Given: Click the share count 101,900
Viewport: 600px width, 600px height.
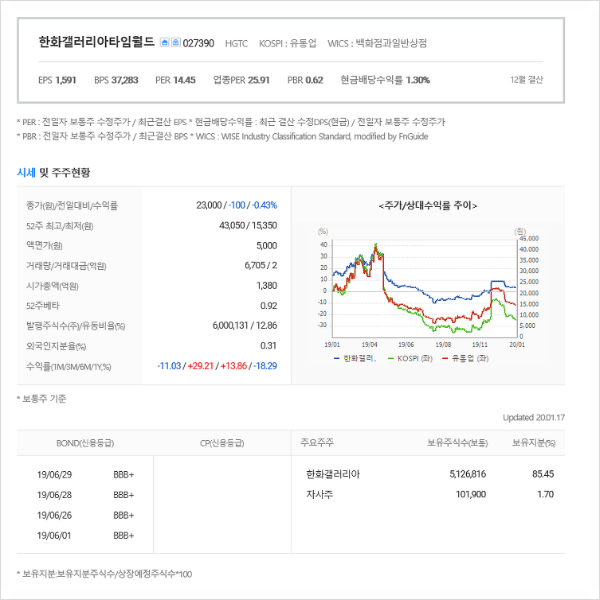Looking at the screenshot, I should [471, 494].
